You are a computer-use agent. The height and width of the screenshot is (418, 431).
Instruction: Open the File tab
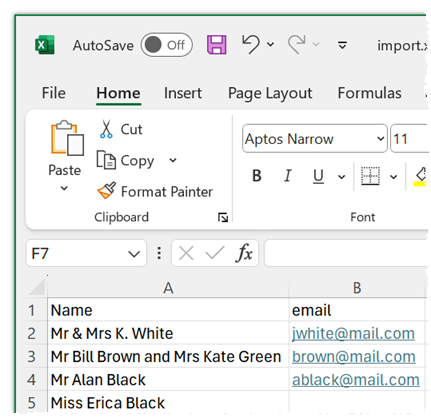(x=54, y=93)
